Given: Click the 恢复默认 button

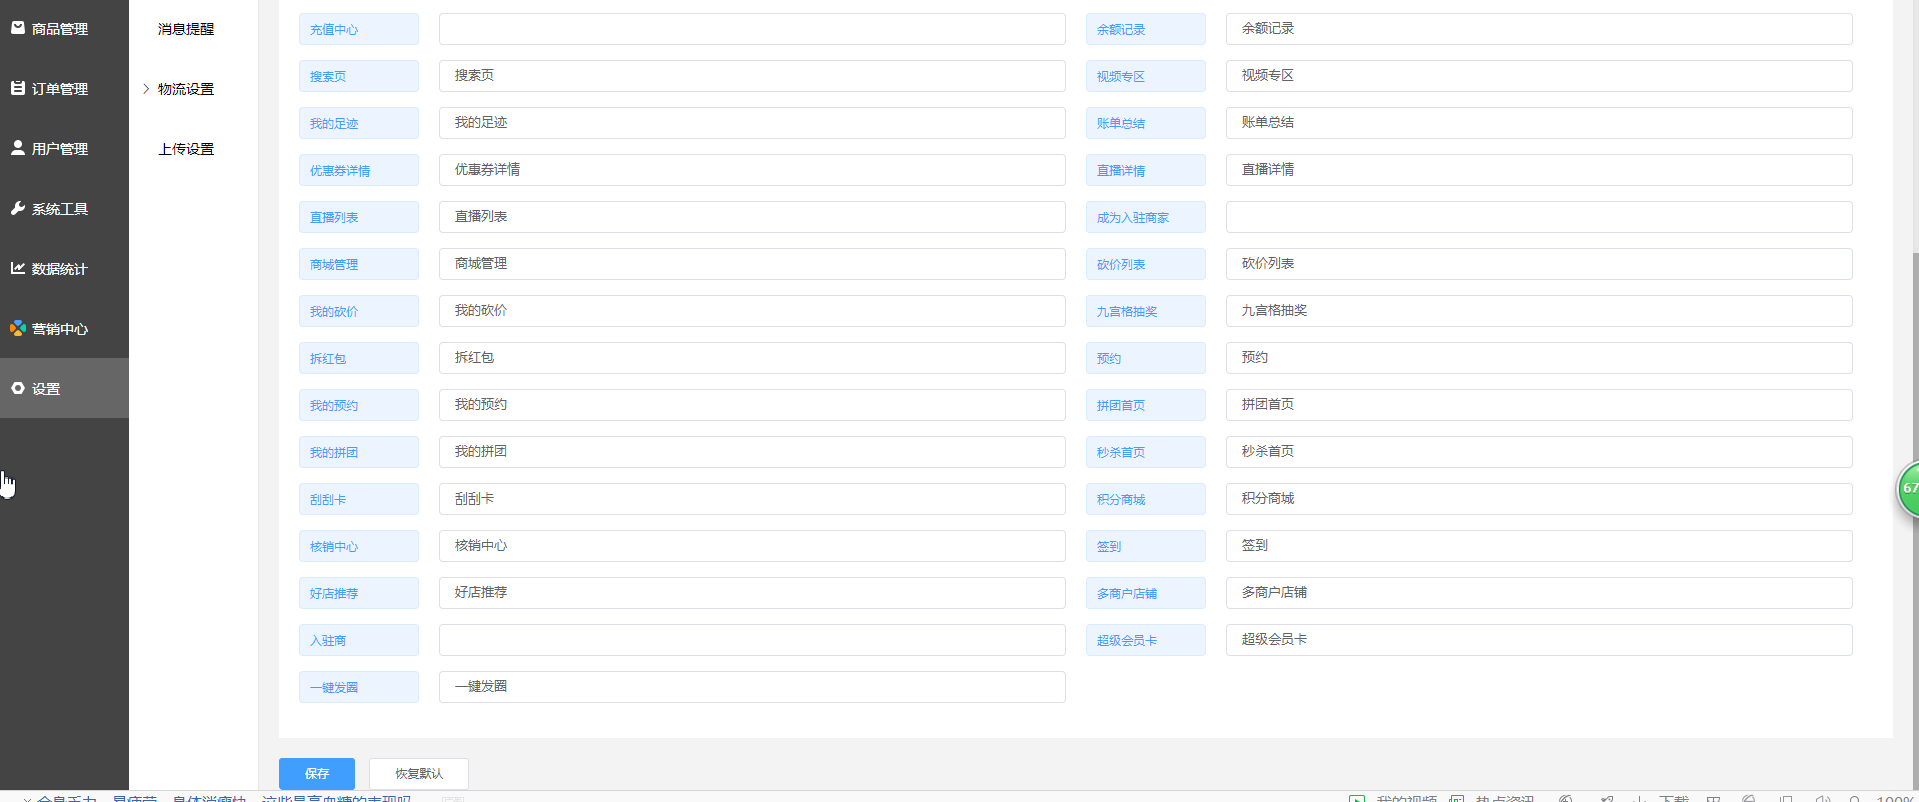Looking at the screenshot, I should pyautogui.click(x=419, y=774).
